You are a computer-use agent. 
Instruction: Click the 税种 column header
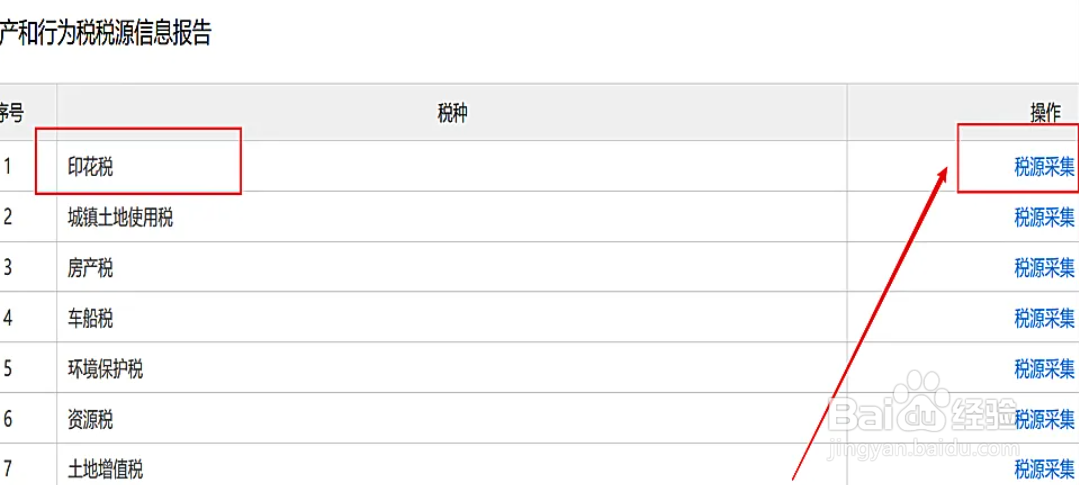click(452, 114)
